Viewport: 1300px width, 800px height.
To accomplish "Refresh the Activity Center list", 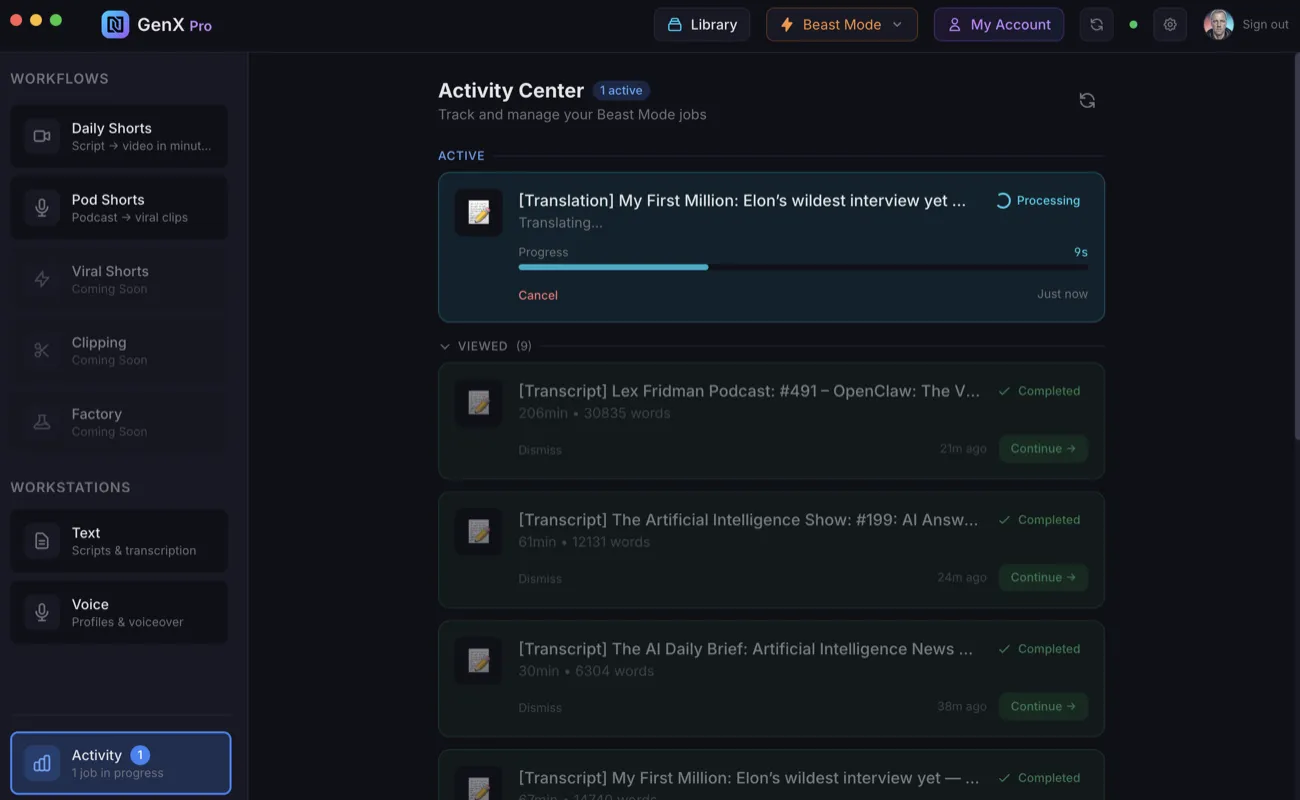I will click(x=1087, y=100).
